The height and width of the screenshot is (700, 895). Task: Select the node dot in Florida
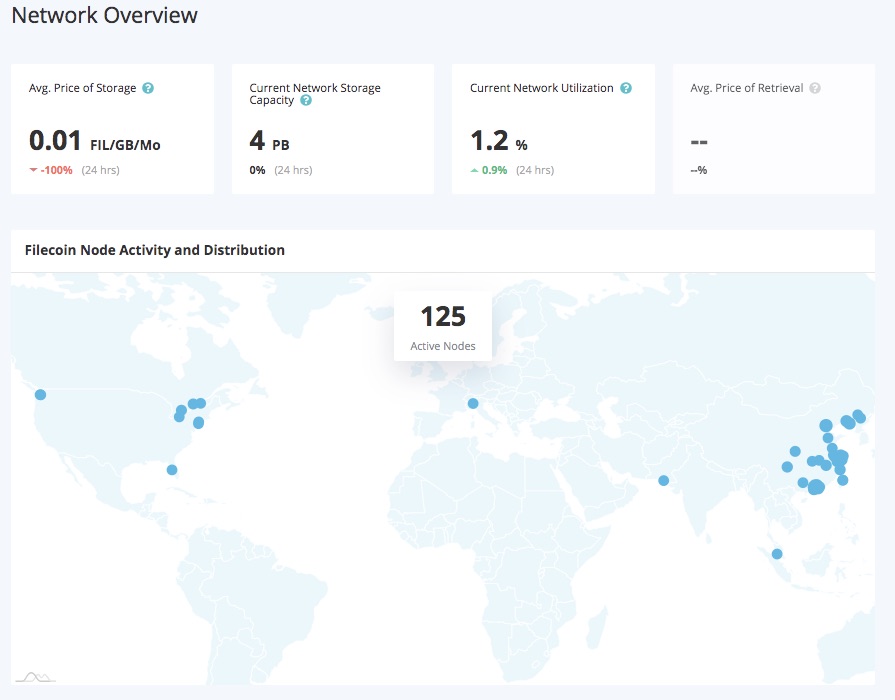point(172,470)
